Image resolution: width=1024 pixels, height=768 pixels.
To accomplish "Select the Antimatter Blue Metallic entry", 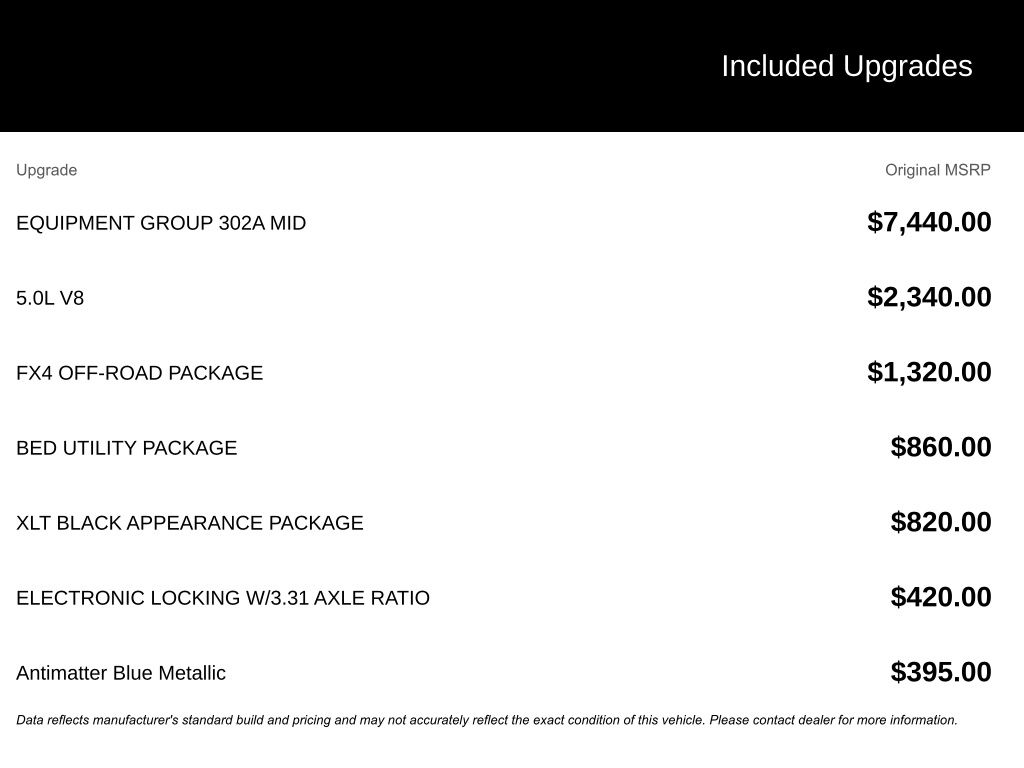I will 121,673.
